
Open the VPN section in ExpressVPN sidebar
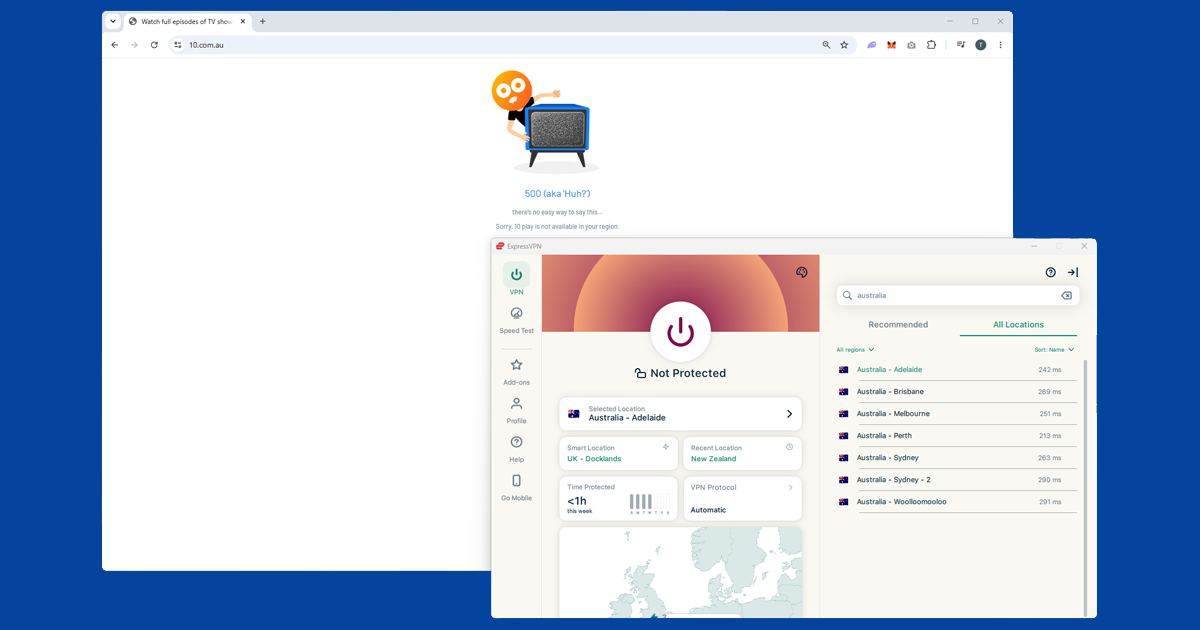coord(516,279)
